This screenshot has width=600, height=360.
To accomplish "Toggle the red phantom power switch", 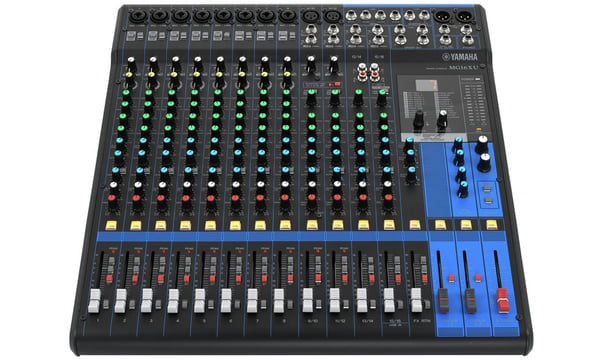I will click(x=338, y=84).
